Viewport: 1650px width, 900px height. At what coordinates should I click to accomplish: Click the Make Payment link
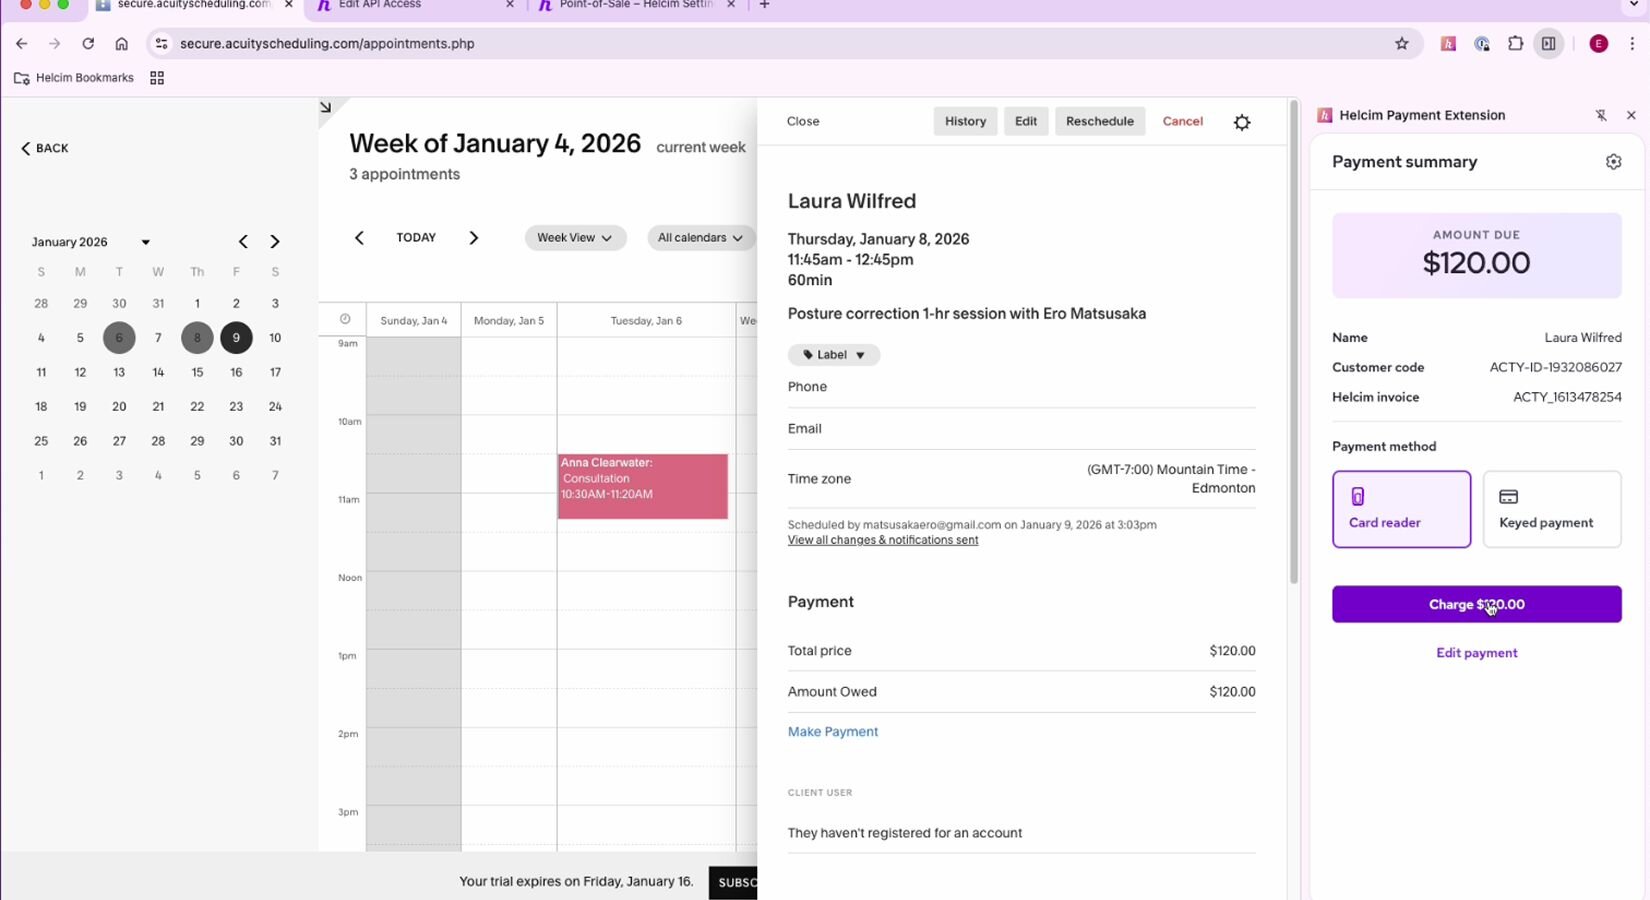832,732
